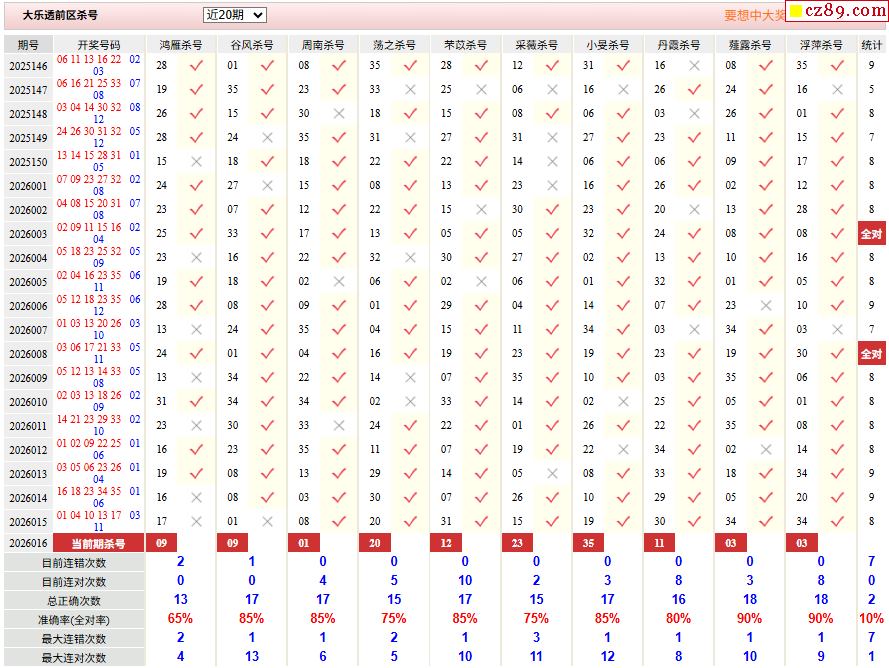889x668 pixels.
Task: Click the red 20 badge under 荡之杀号
Action: (374, 543)
